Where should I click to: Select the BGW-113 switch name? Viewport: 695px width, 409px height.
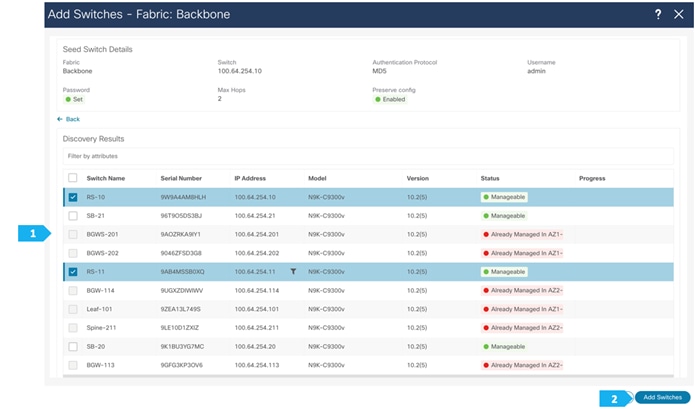click(x=100, y=365)
